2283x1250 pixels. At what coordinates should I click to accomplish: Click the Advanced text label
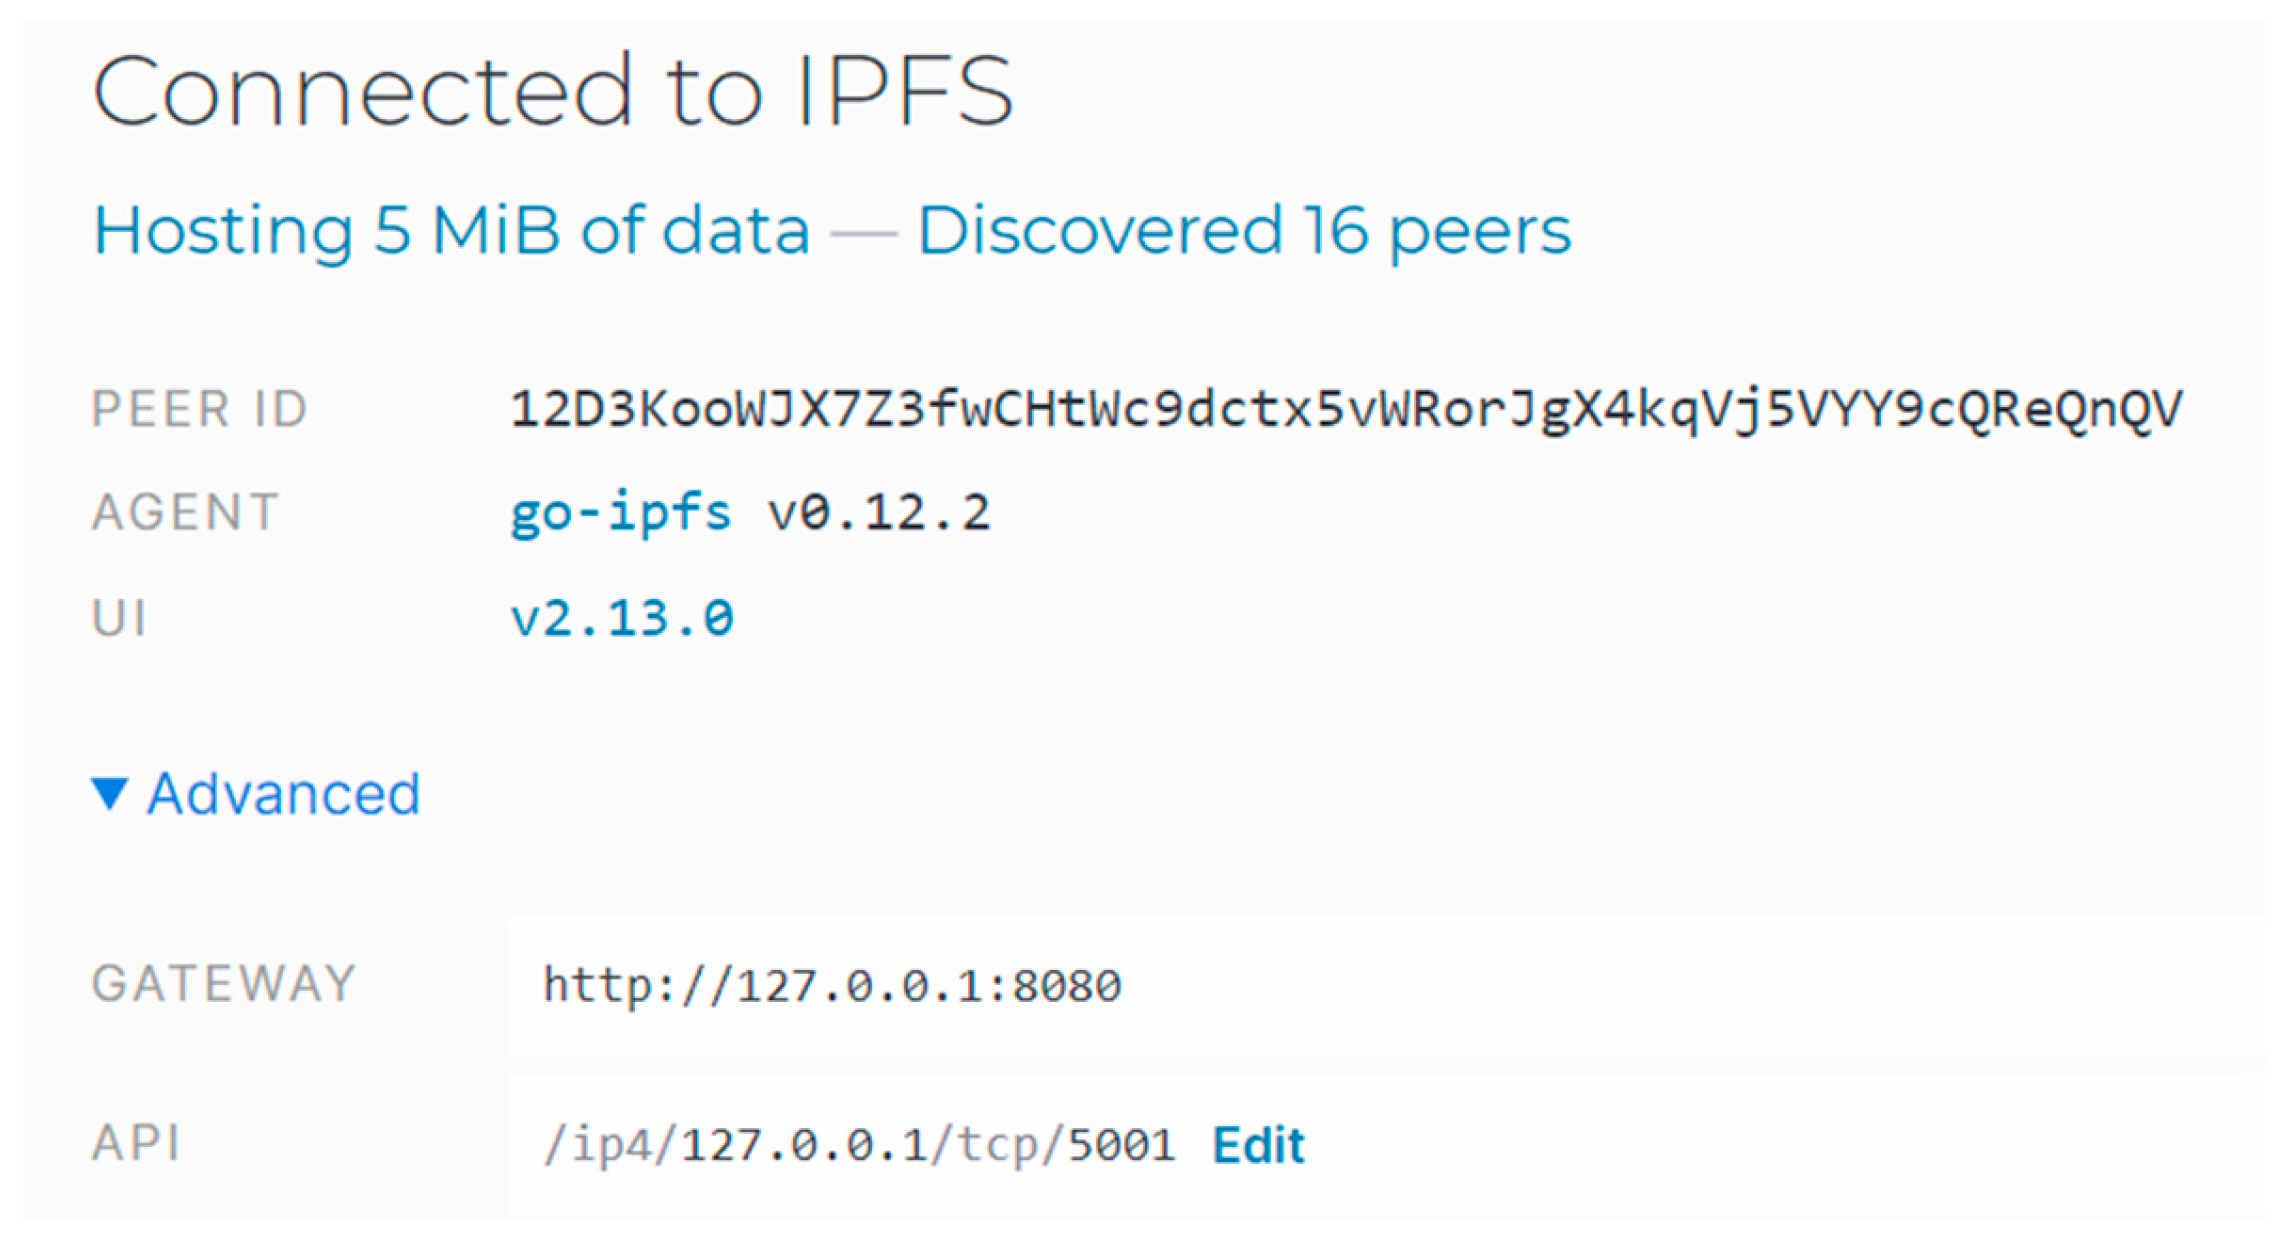click(x=283, y=793)
